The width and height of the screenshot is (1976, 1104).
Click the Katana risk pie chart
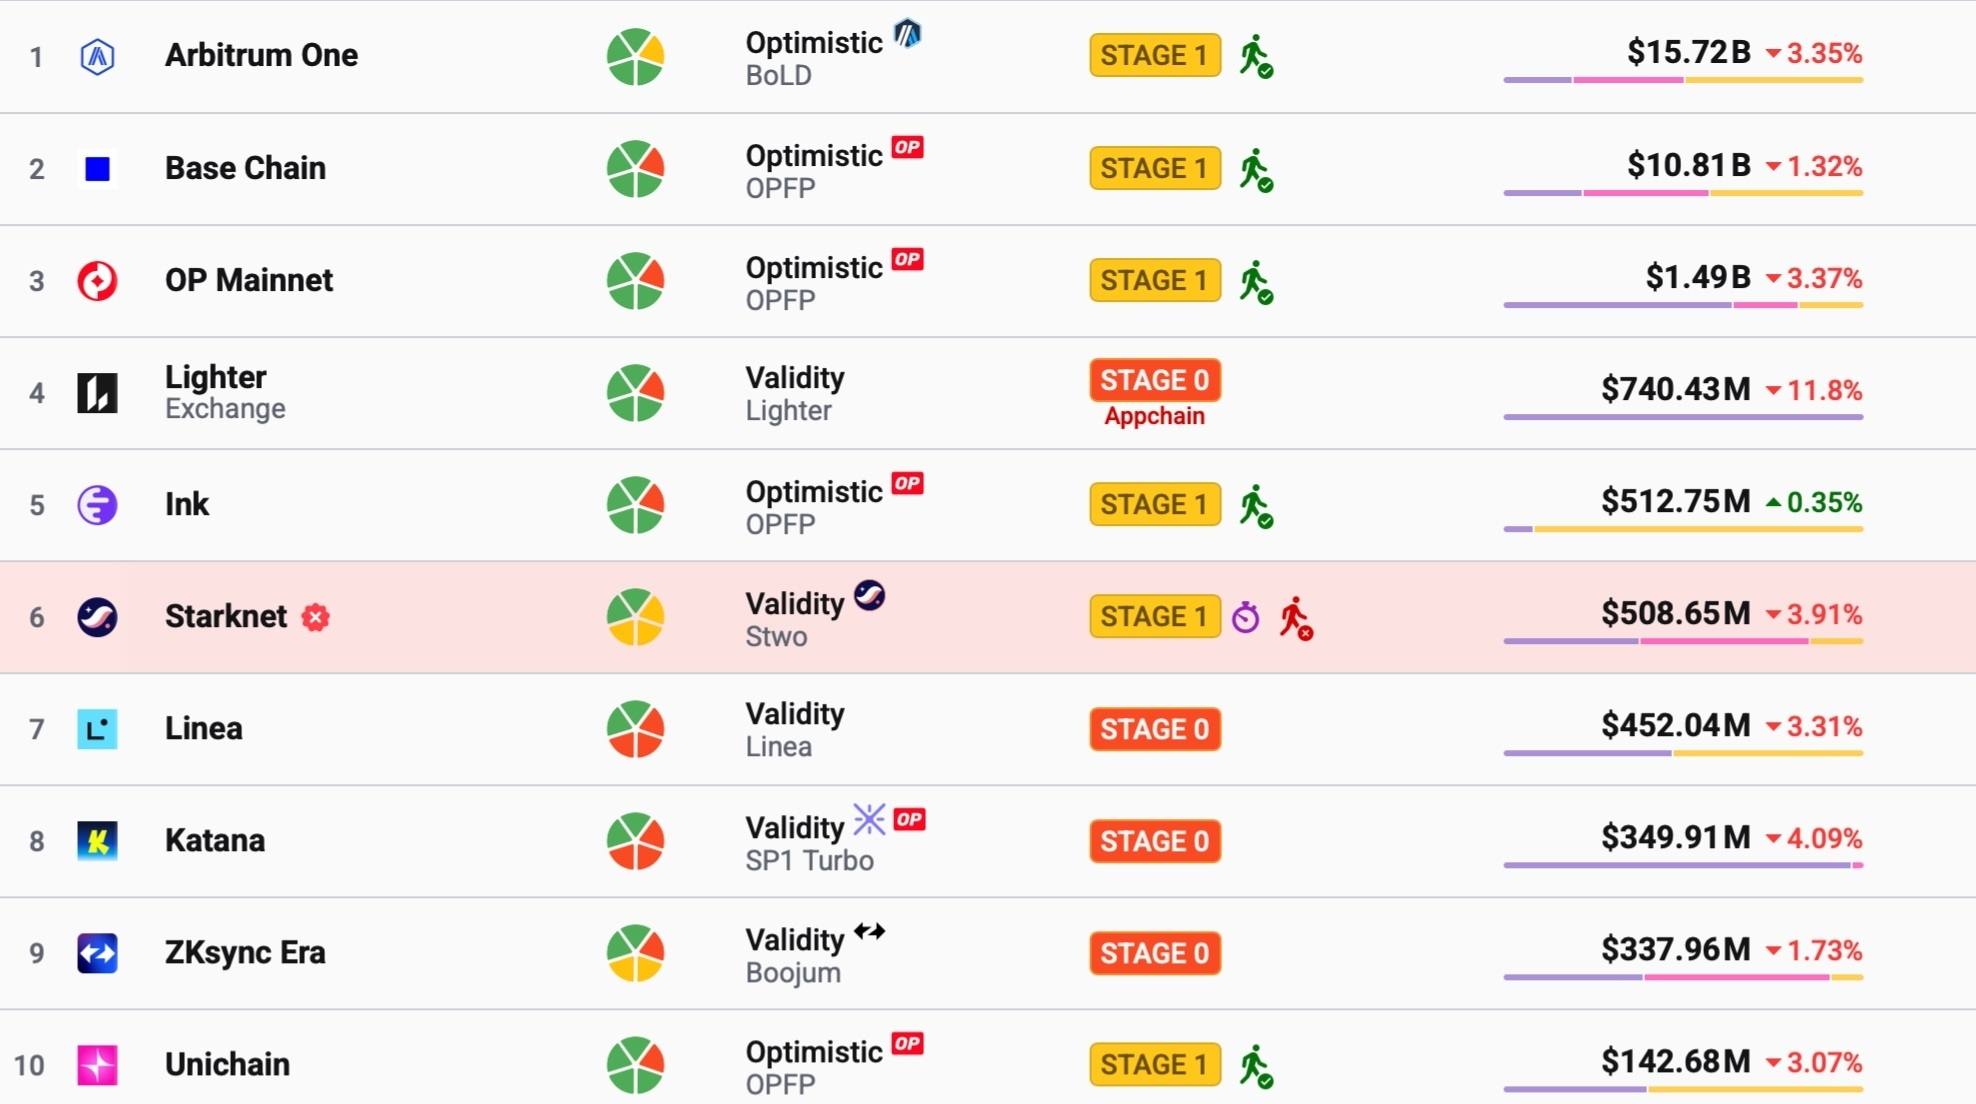point(635,841)
